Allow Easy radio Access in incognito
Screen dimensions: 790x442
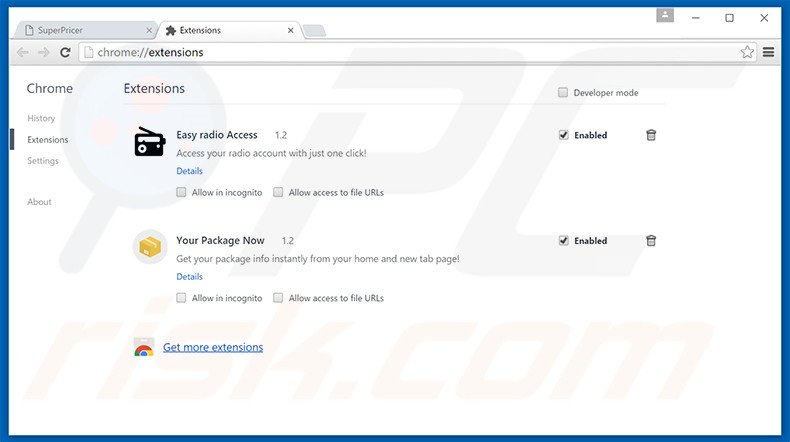pyautogui.click(x=181, y=192)
